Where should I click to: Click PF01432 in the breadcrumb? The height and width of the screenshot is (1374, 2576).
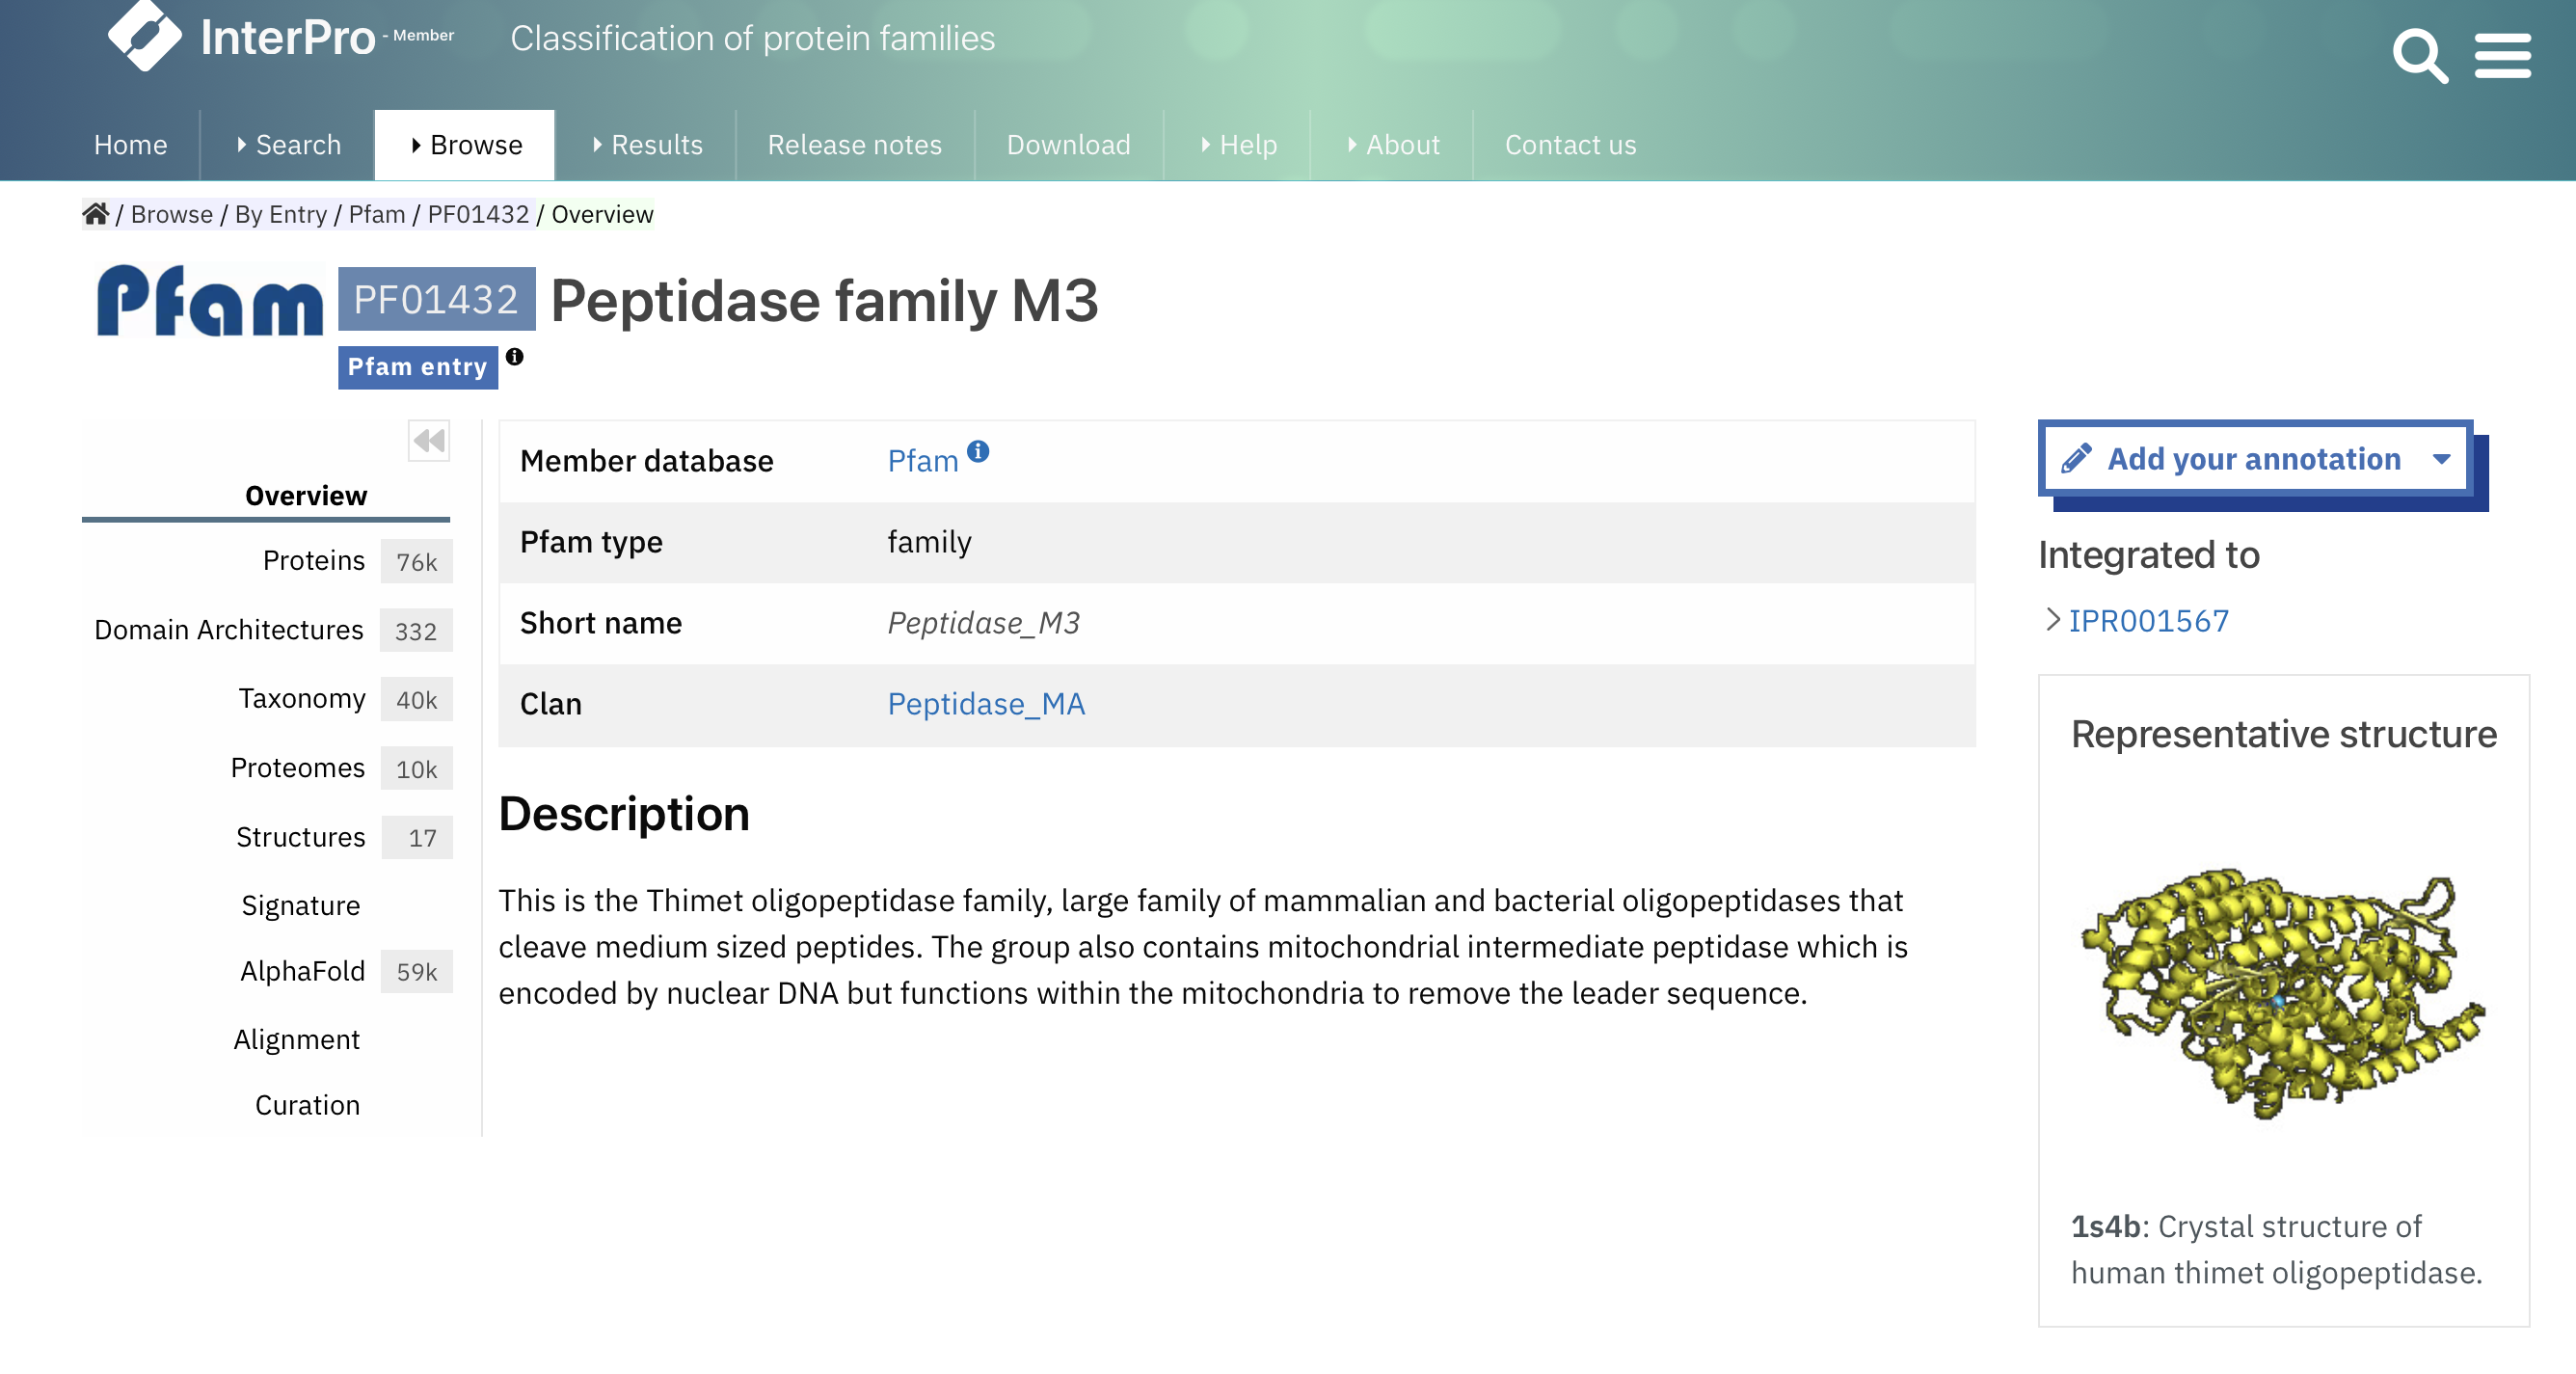[478, 214]
